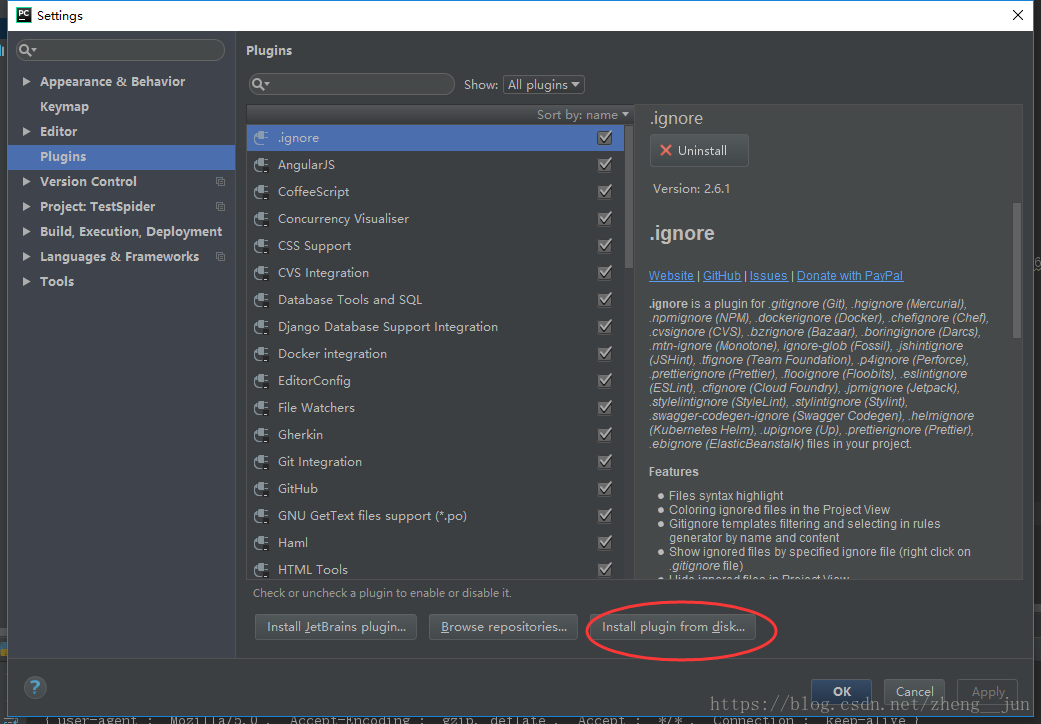Click the Gherkin plugin icon
This screenshot has width=1041, height=724.
(x=262, y=435)
